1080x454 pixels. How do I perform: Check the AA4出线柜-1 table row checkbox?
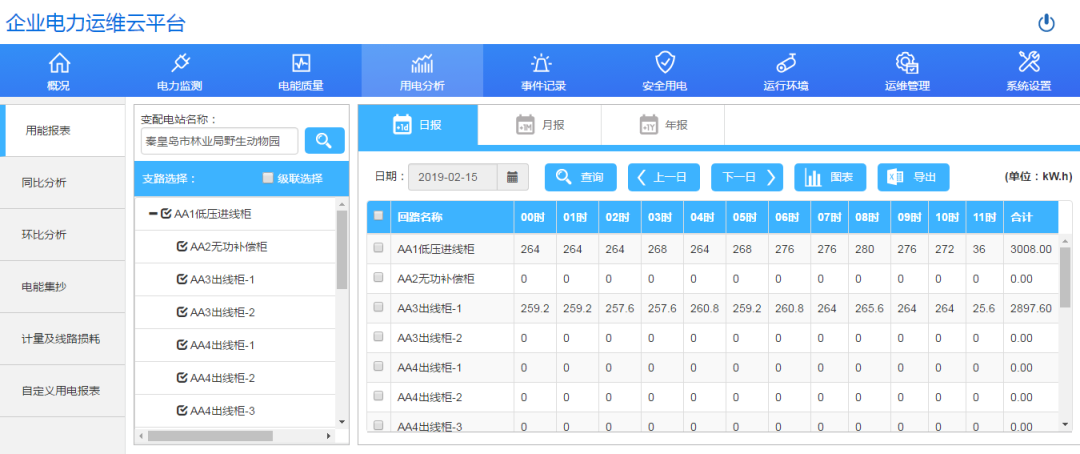378,367
